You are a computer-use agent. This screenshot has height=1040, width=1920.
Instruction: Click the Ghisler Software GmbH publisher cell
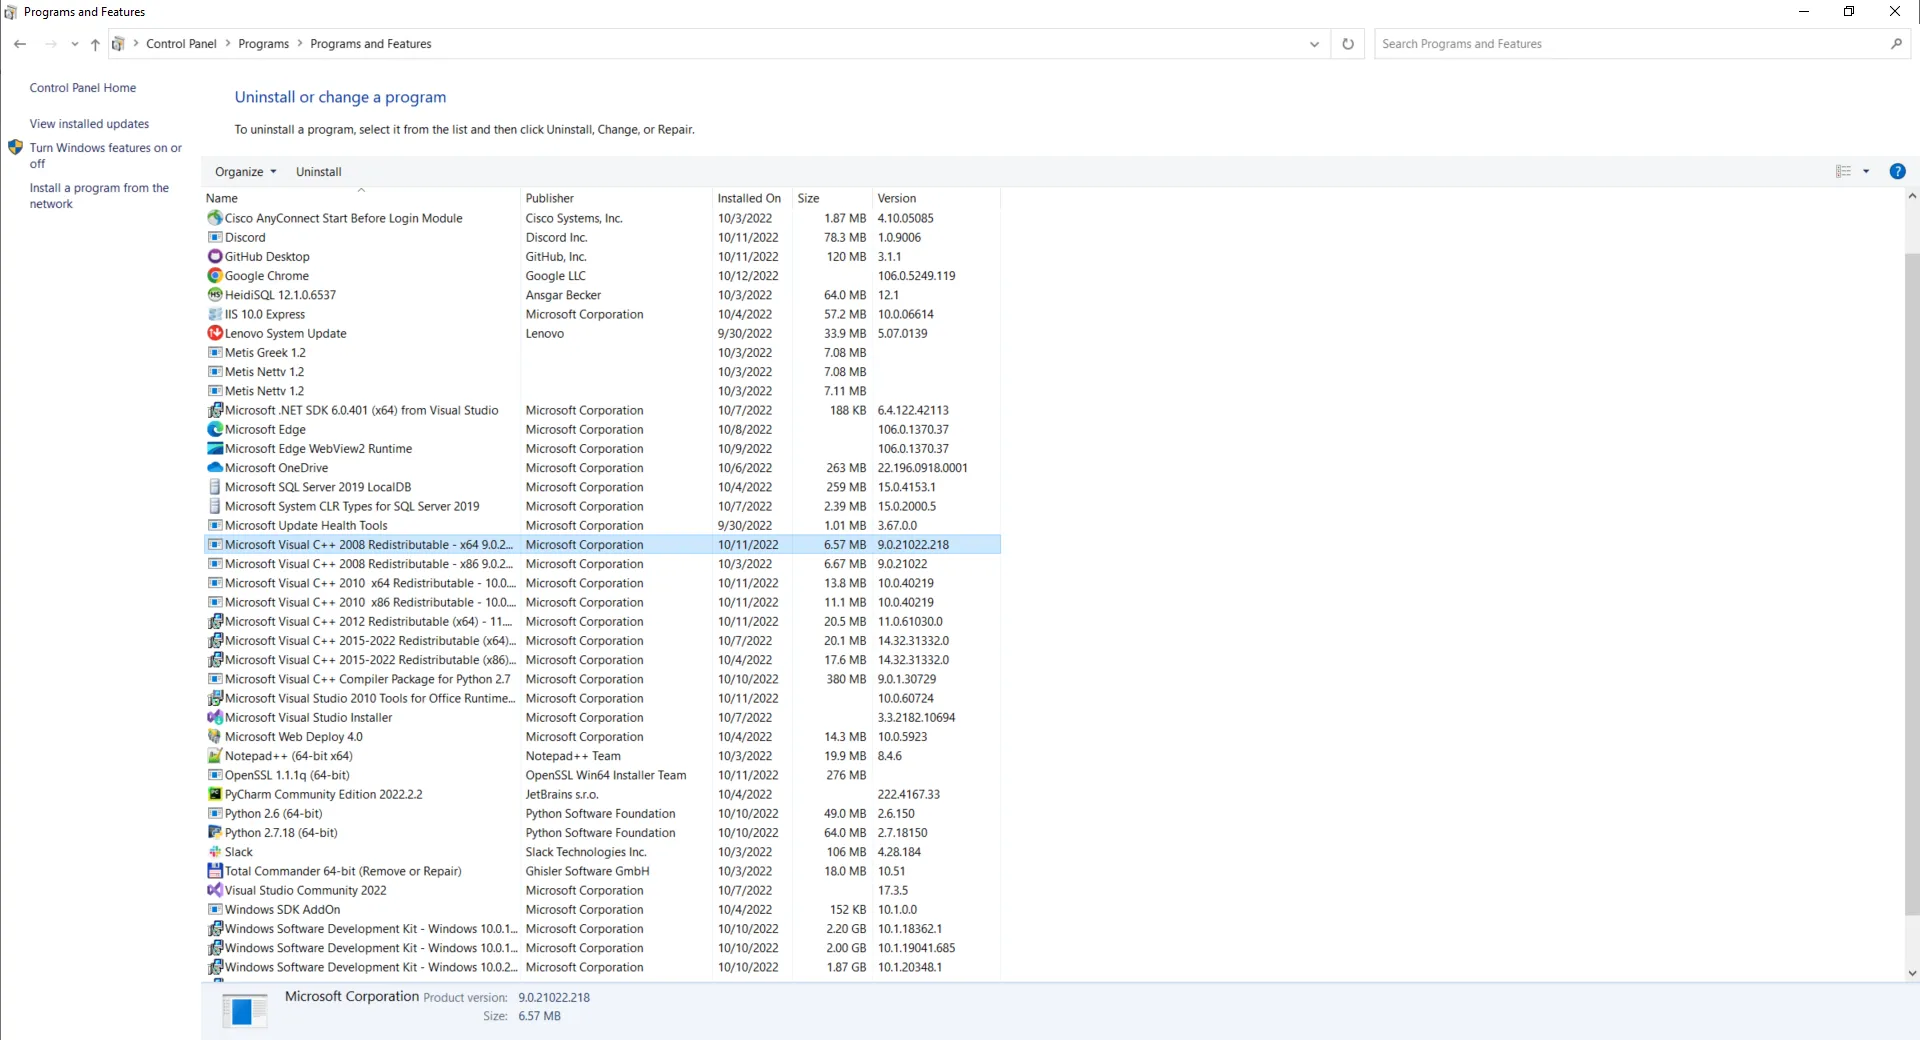click(x=587, y=871)
